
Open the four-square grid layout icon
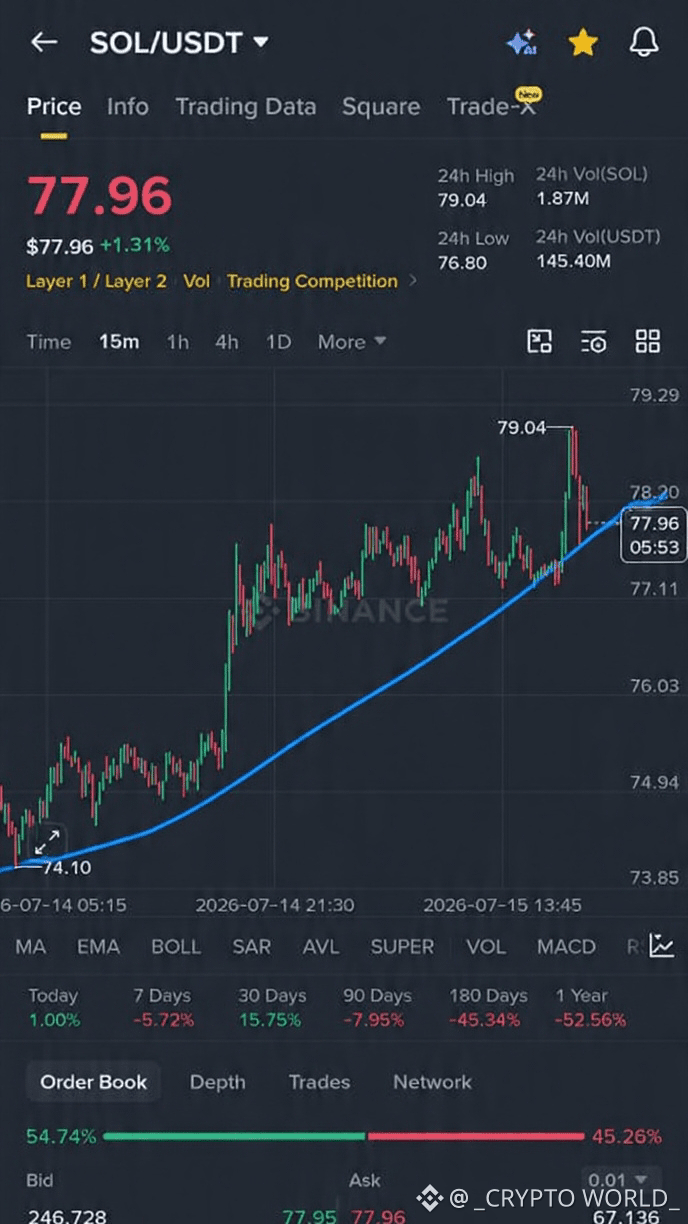648,342
